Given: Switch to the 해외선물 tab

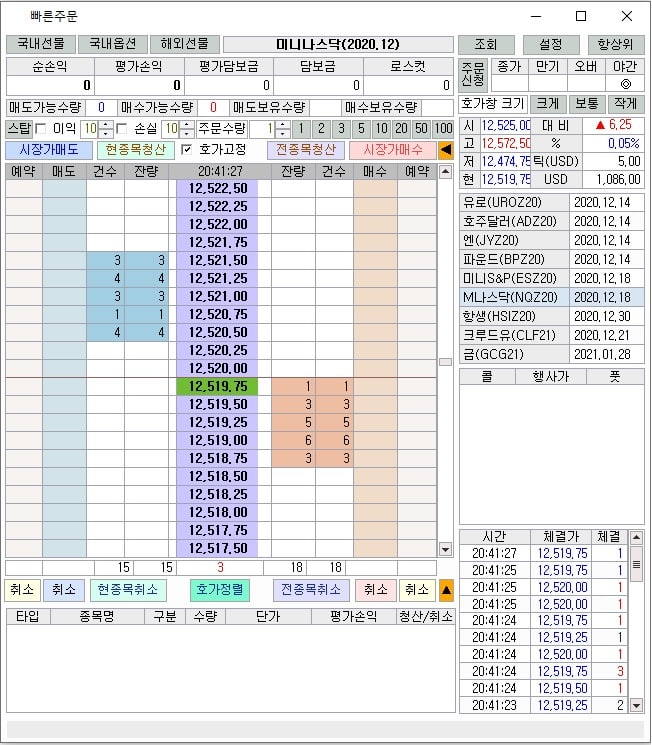Looking at the screenshot, I should click(x=184, y=44).
